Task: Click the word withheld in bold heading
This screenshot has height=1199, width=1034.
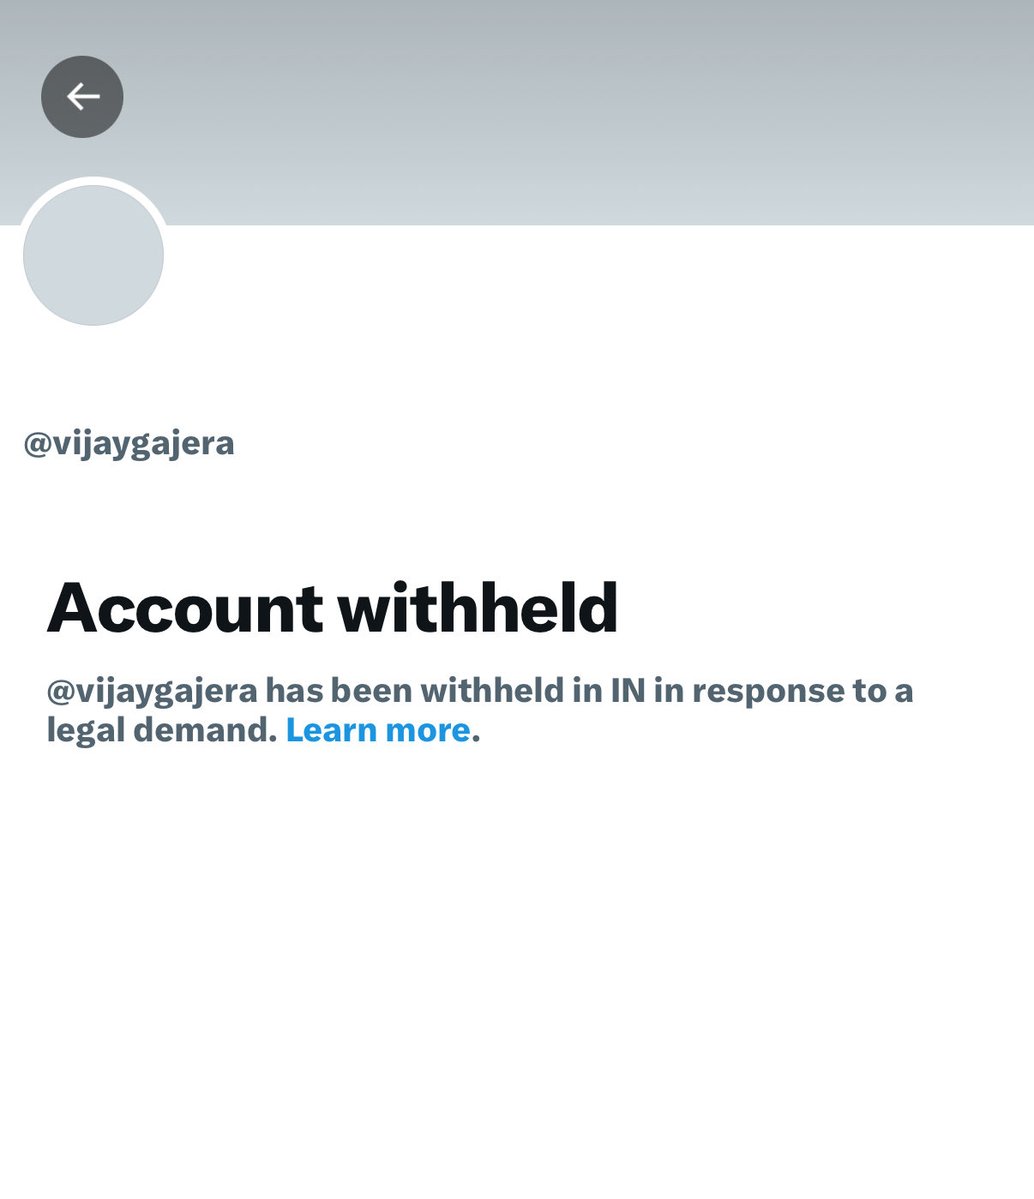Action: click(478, 608)
